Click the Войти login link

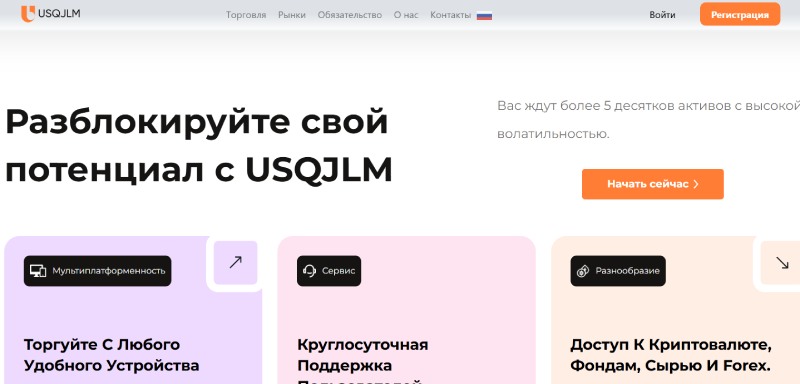tap(662, 15)
